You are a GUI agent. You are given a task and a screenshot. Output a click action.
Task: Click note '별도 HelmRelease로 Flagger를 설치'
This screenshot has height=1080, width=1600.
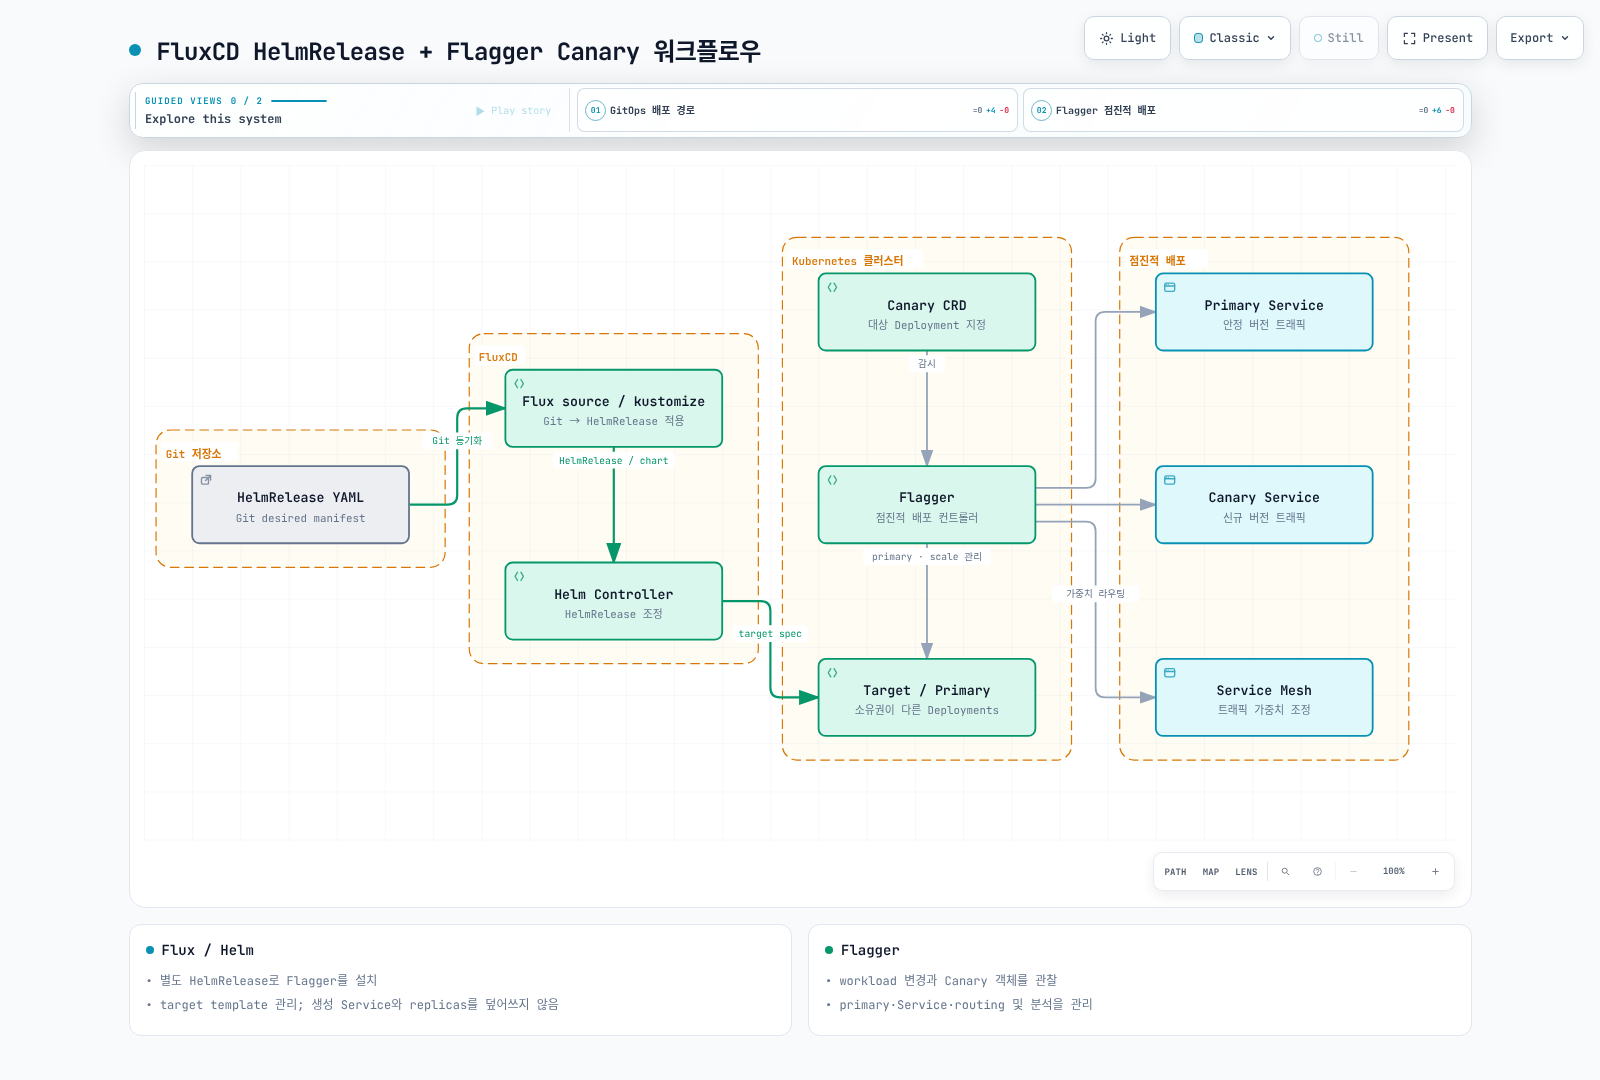(268, 981)
